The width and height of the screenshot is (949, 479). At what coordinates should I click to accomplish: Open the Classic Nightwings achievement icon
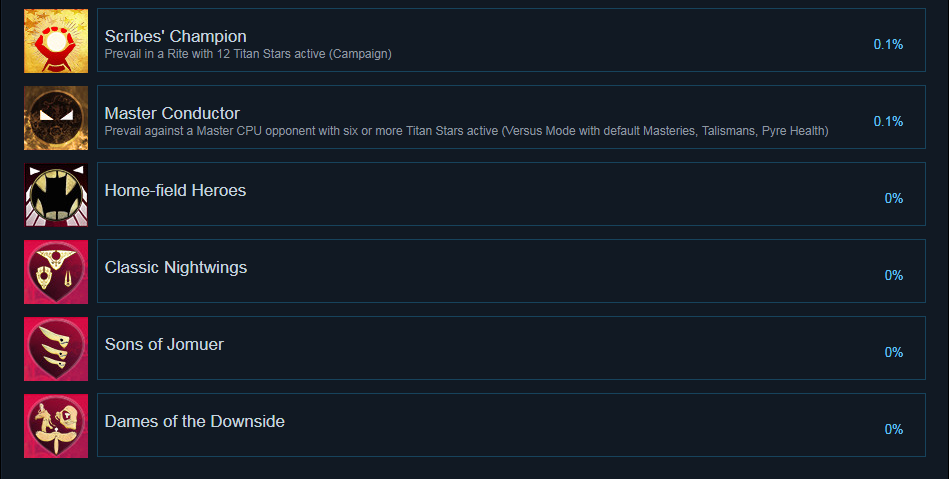(56, 272)
